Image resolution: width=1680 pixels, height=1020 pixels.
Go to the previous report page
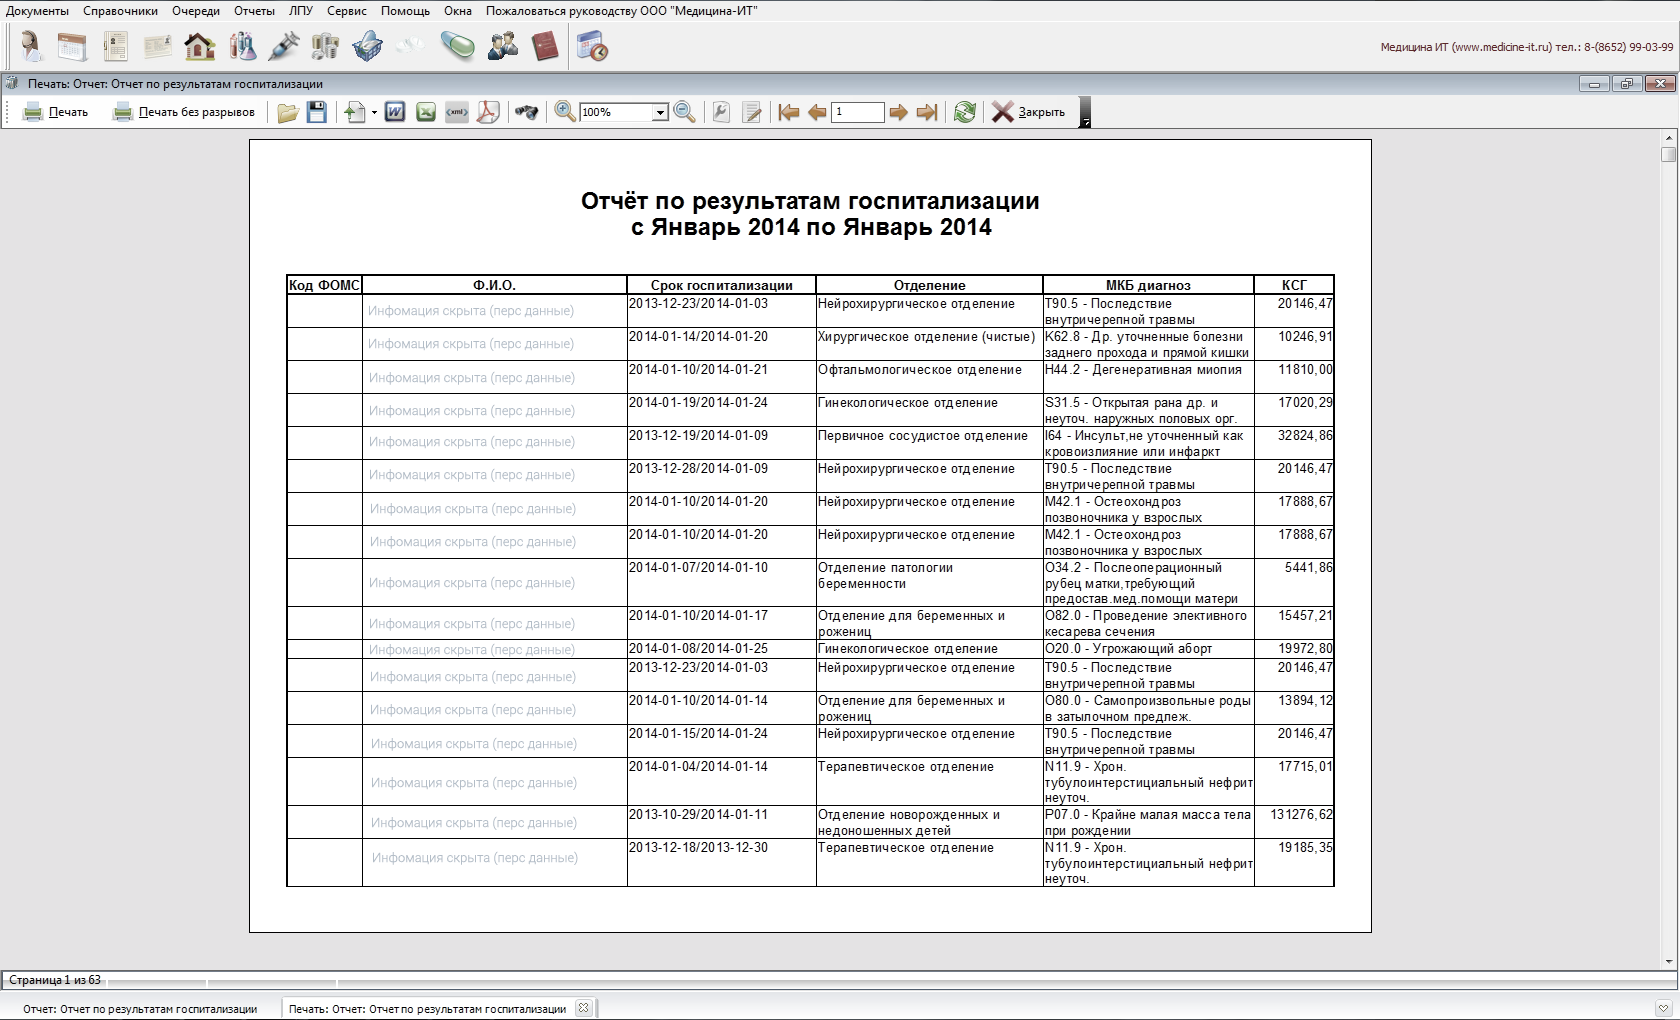[817, 112]
